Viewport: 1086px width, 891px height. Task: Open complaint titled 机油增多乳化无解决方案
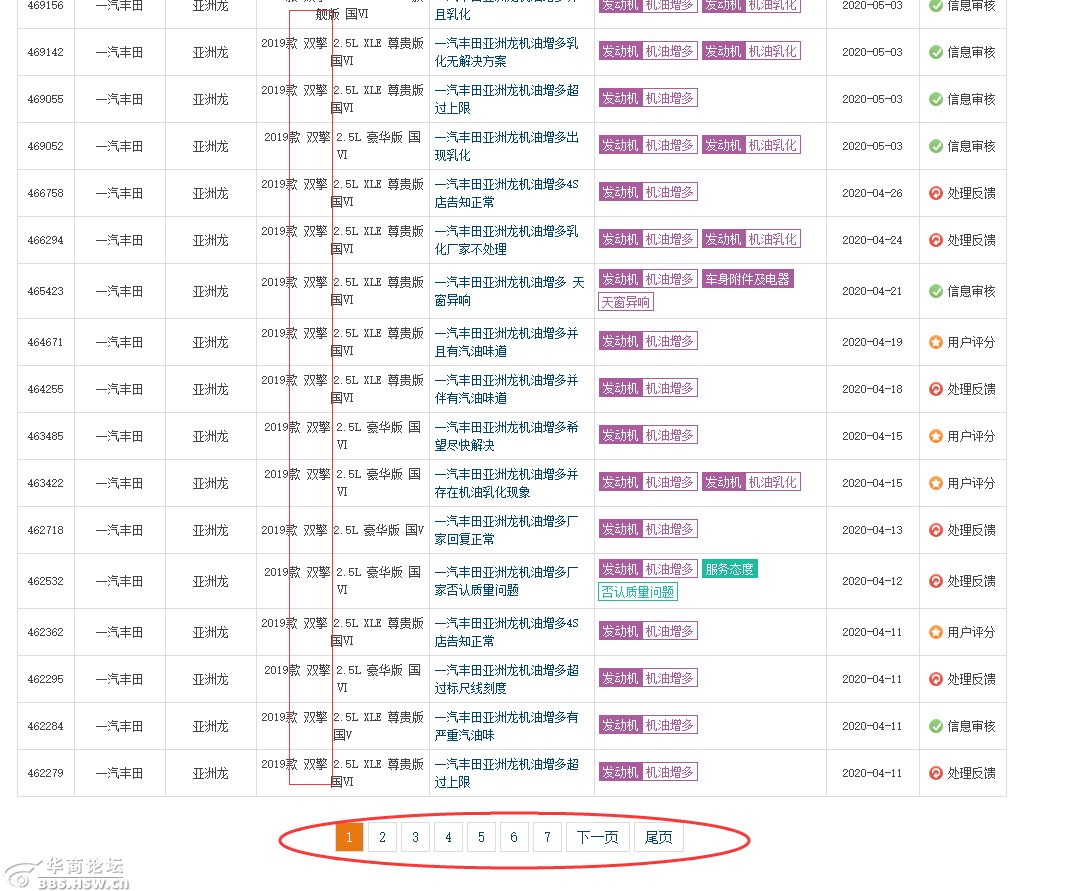tap(506, 52)
